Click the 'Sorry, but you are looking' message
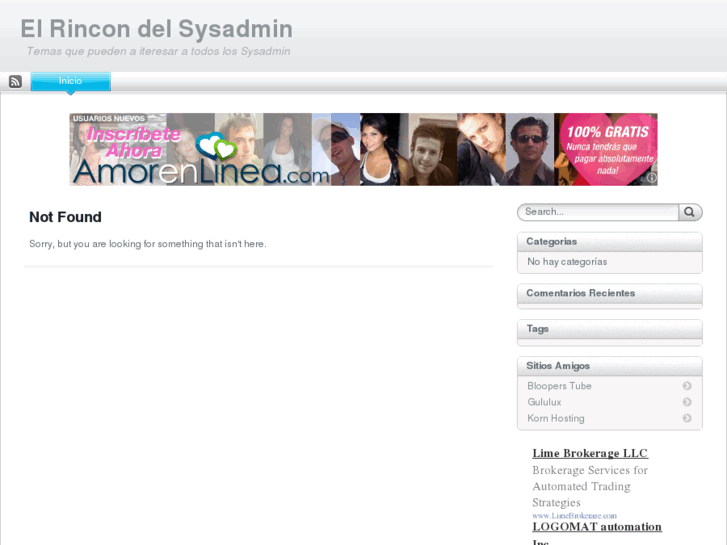Viewport: 727px width, 545px height. click(148, 244)
